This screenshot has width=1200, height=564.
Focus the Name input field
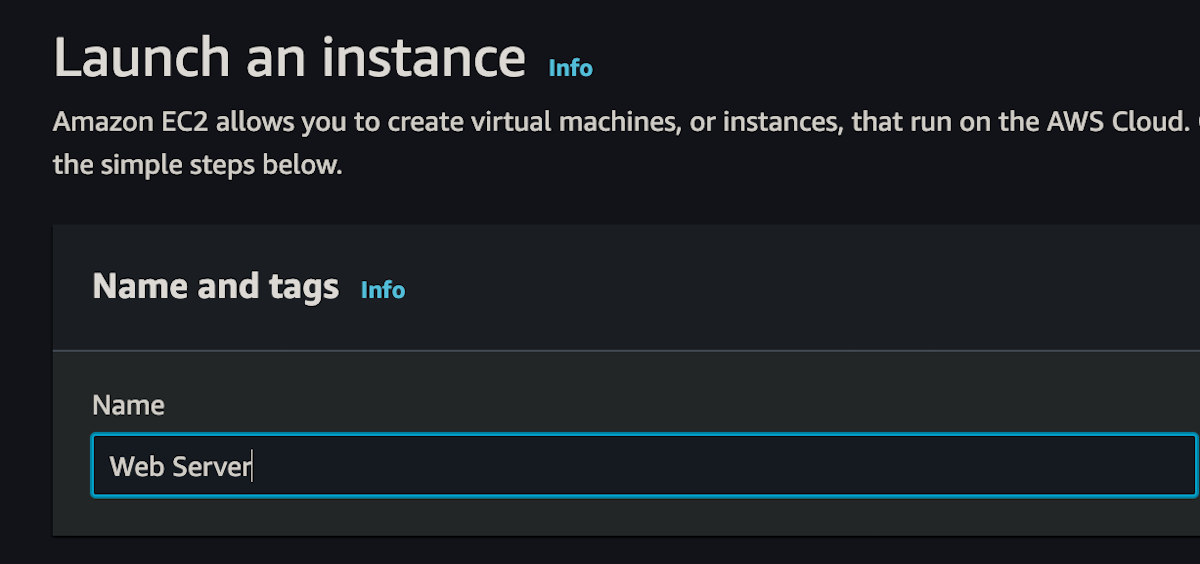point(644,465)
